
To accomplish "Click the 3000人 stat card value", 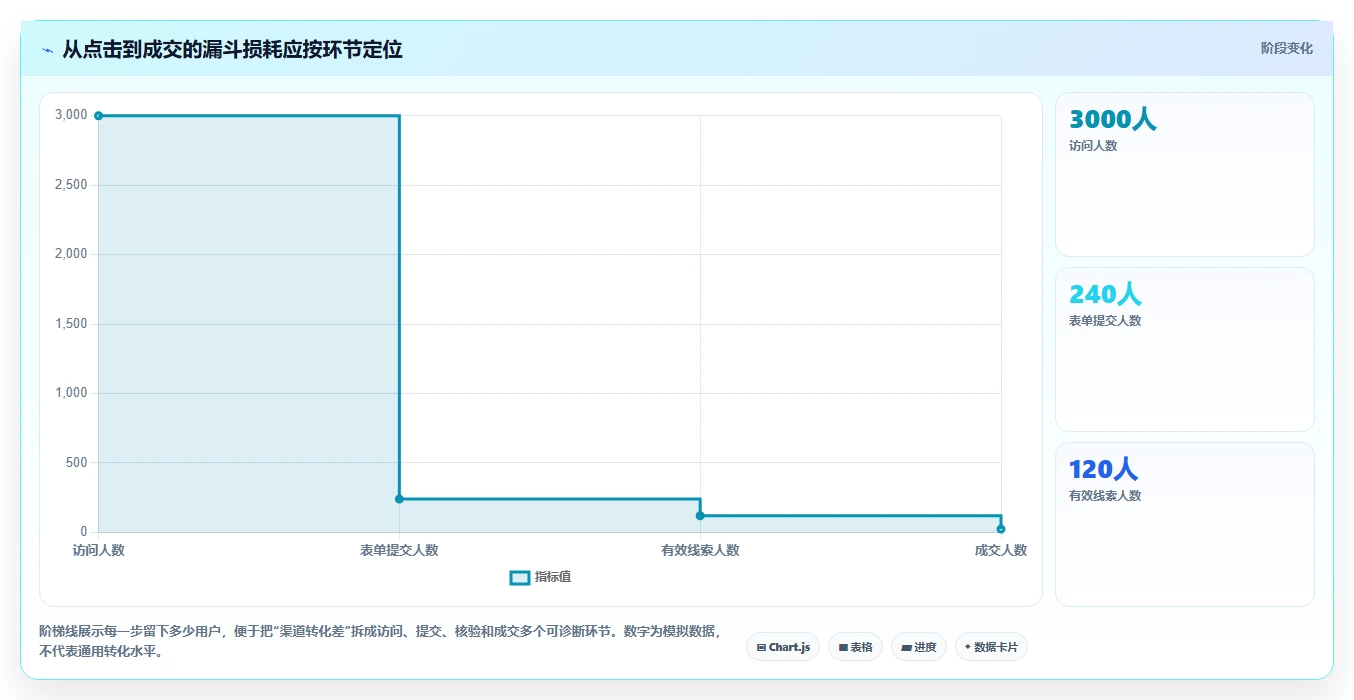I will 1112,120.
